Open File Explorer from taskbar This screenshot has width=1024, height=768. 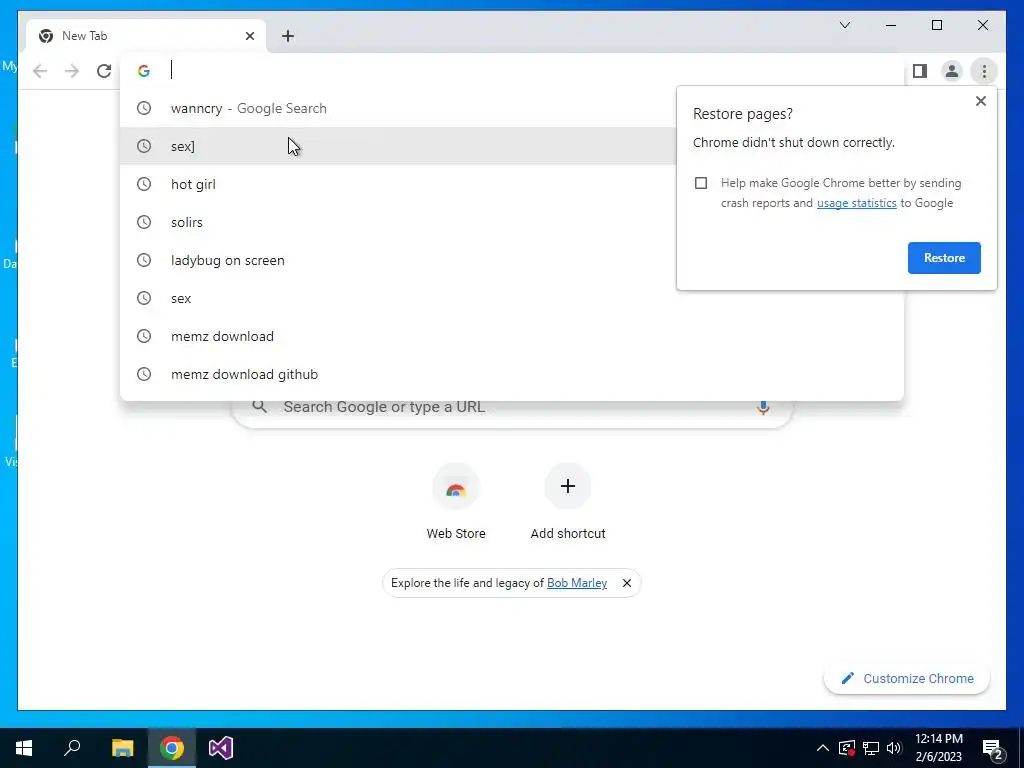[x=122, y=748]
